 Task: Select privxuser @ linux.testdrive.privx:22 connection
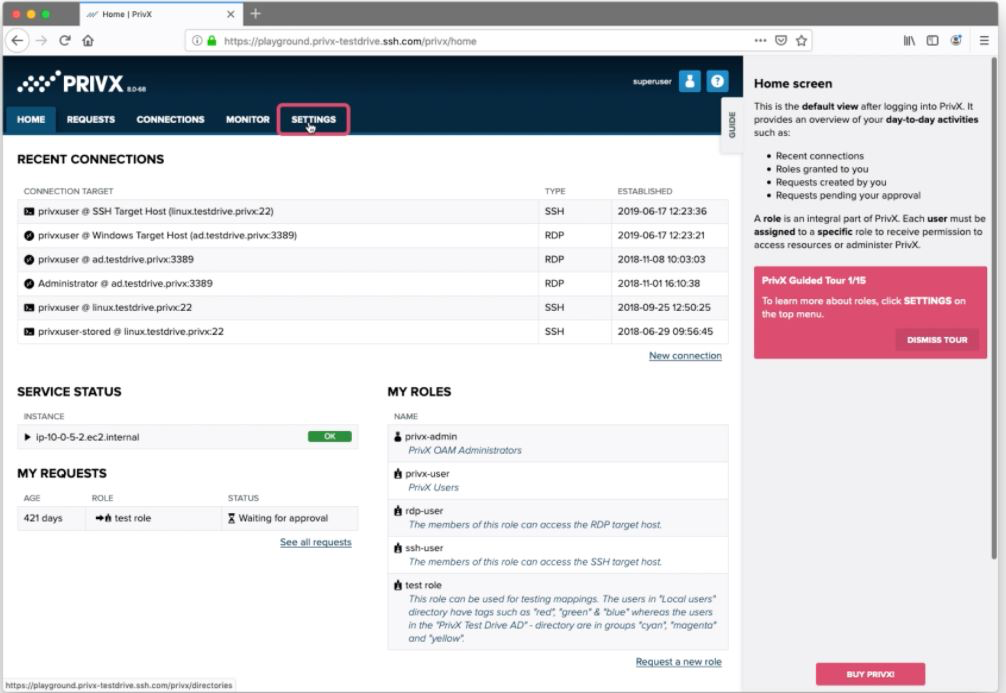pyautogui.click(x=115, y=307)
